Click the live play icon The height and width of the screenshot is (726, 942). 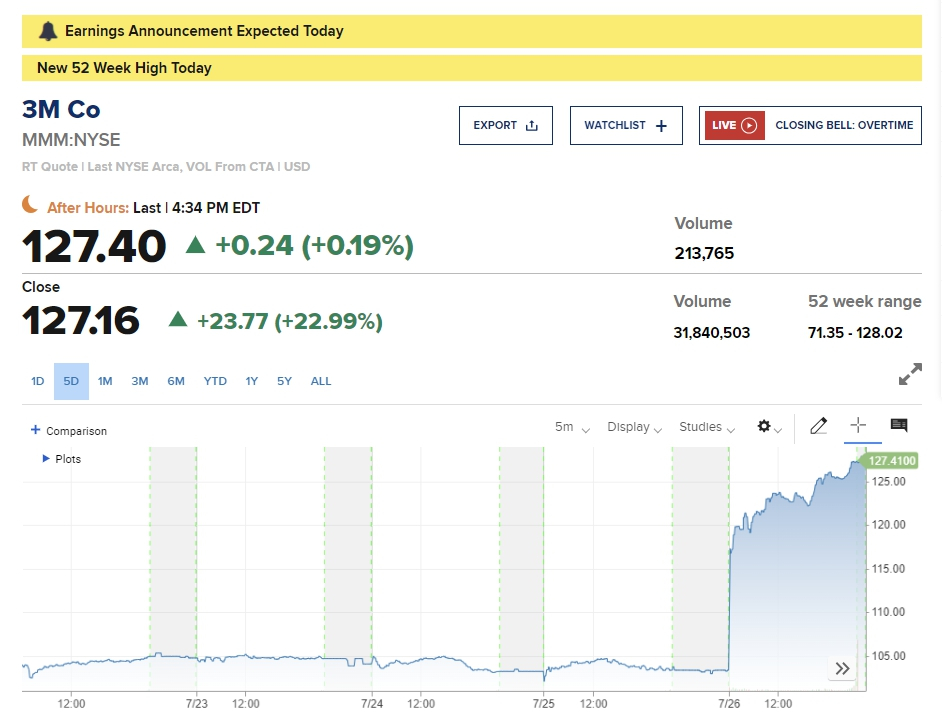click(749, 126)
